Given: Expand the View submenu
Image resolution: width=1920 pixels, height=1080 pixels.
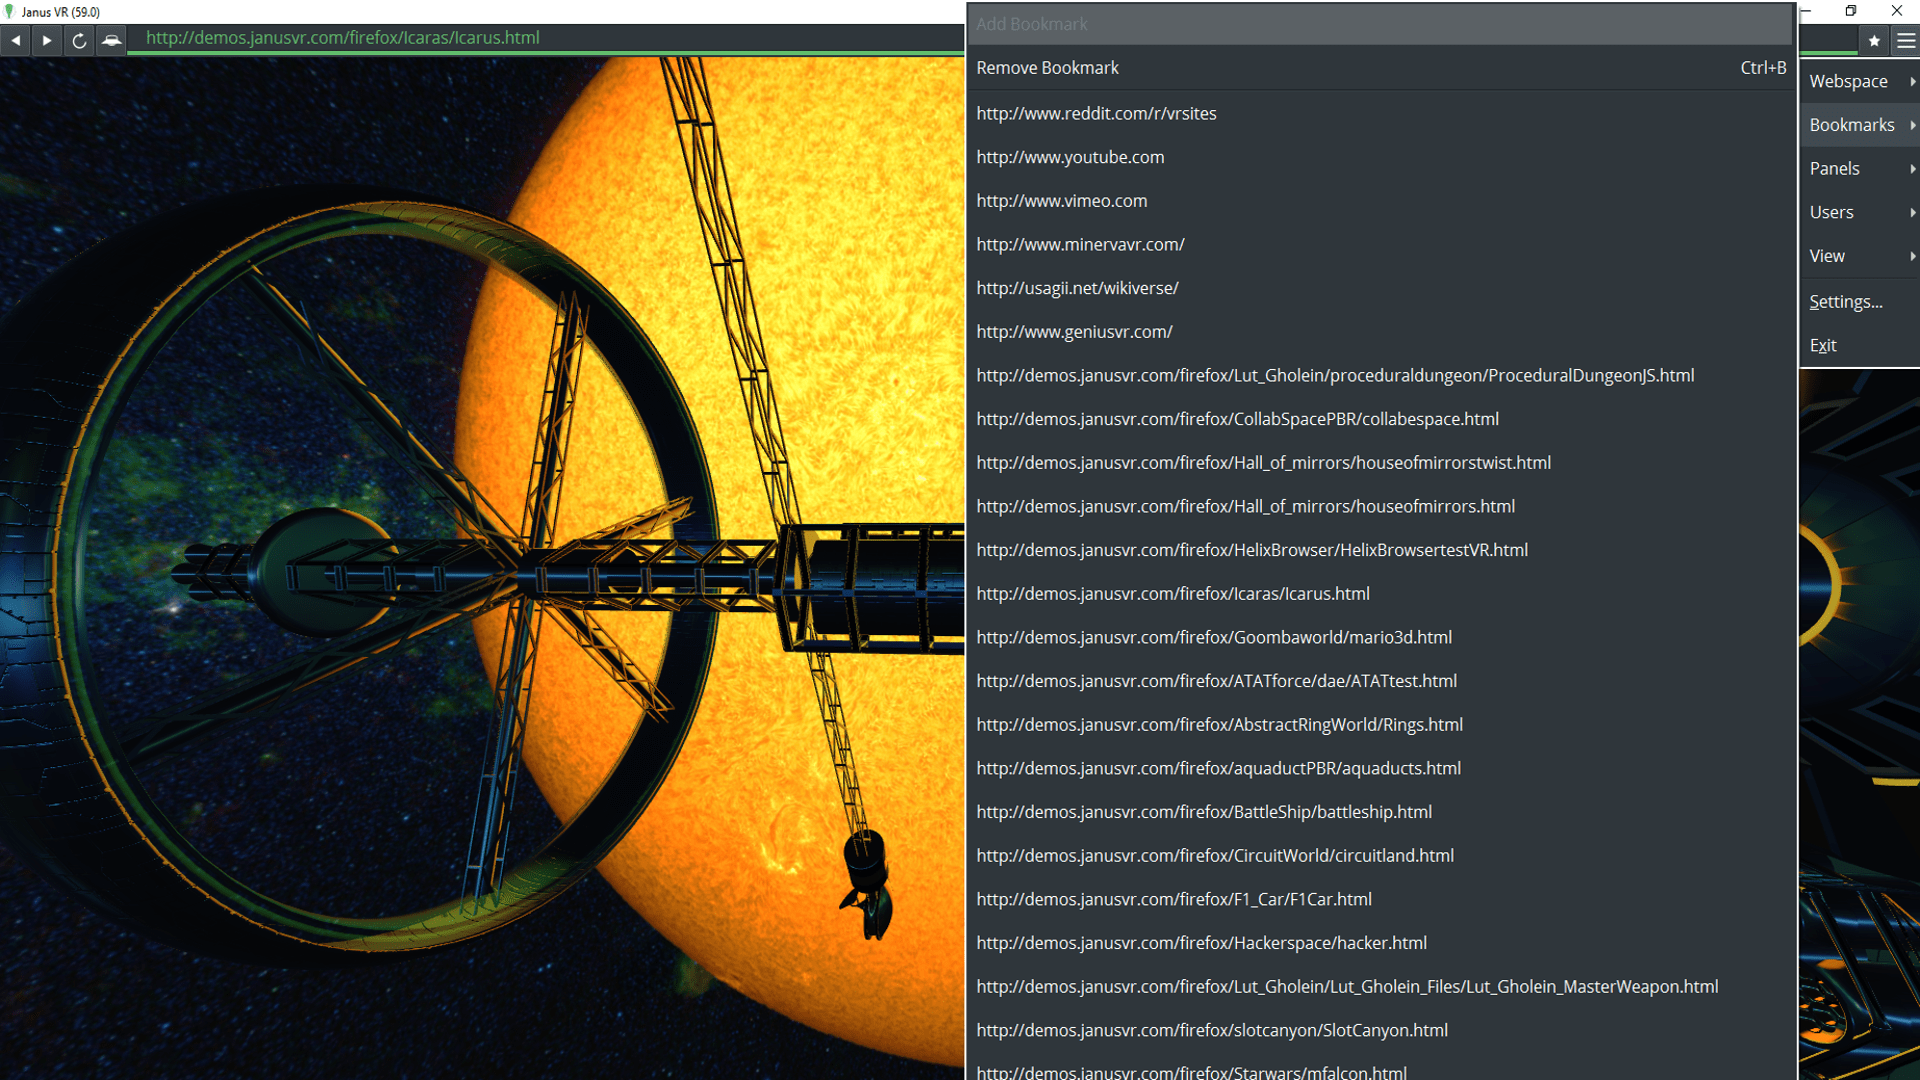Looking at the screenshot, I should click(x=1827, y=256).
